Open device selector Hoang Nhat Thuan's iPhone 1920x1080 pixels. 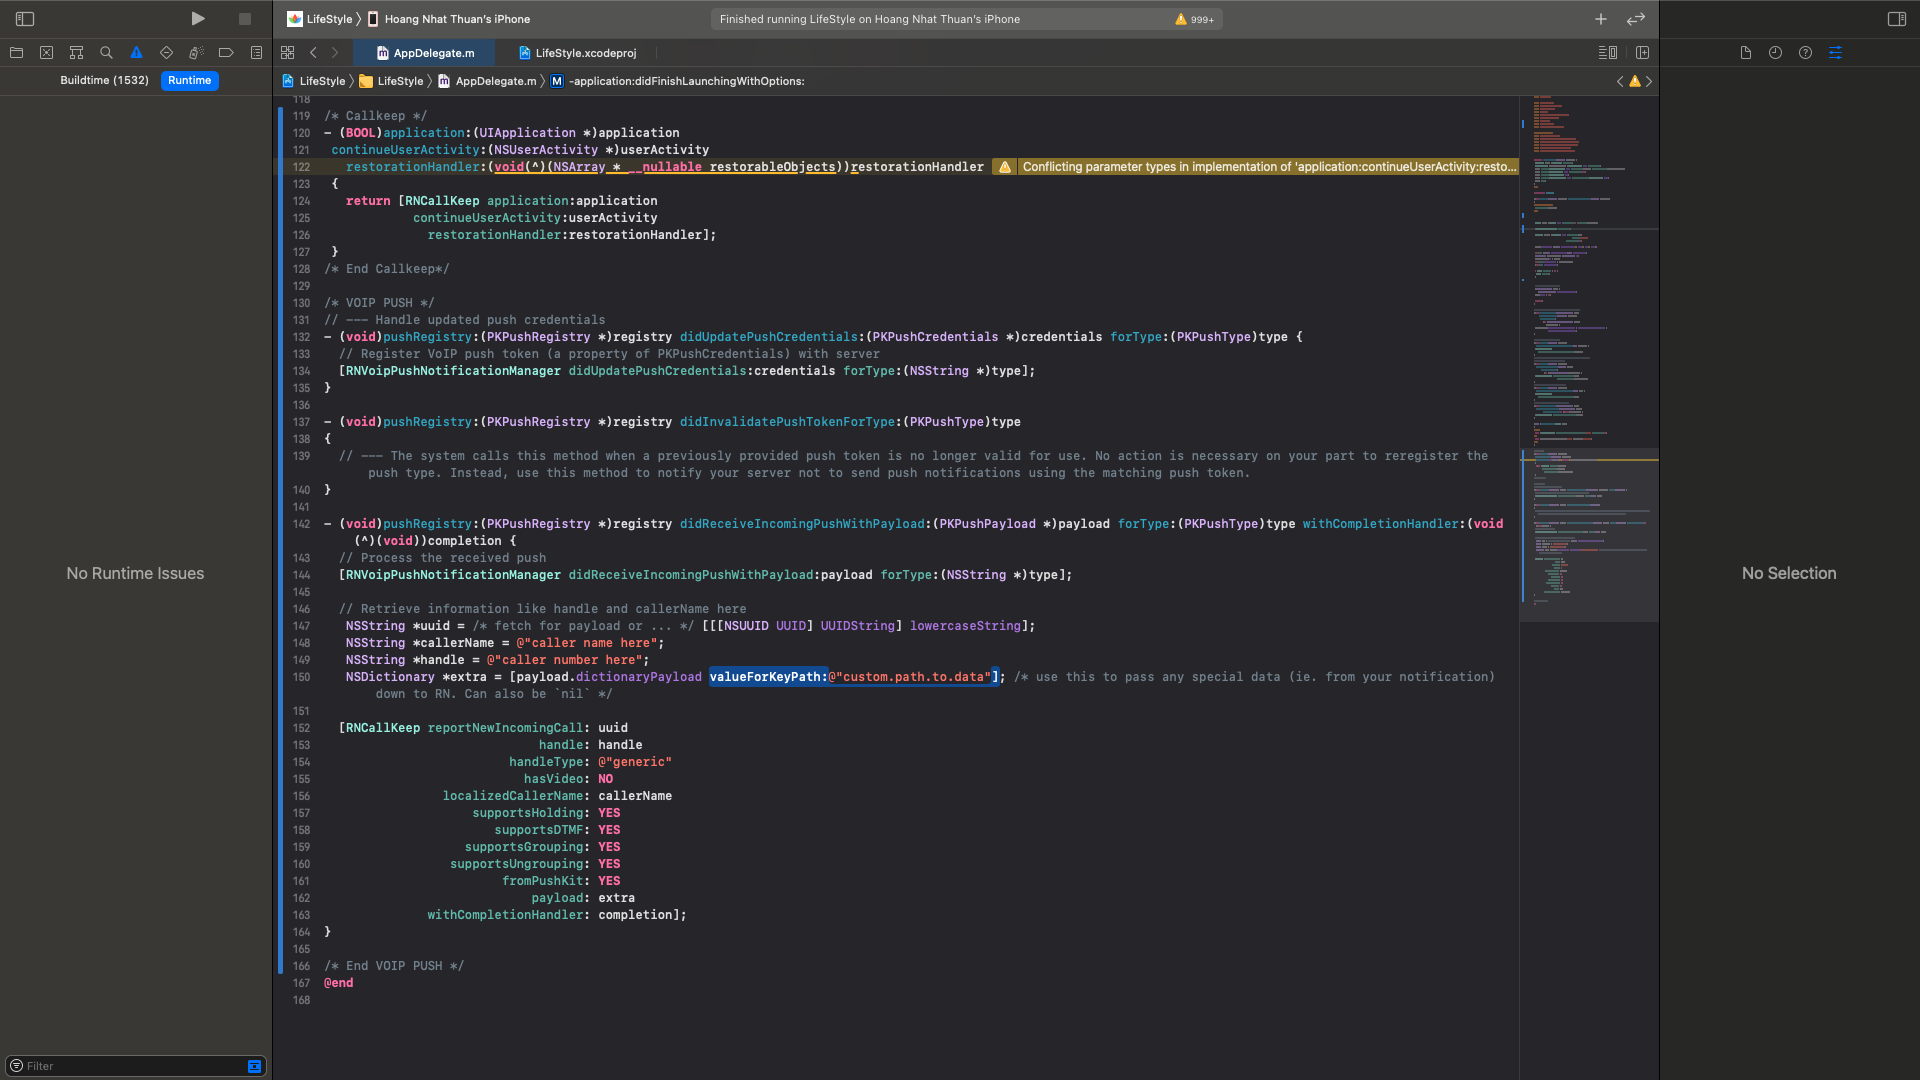(450, 19)
